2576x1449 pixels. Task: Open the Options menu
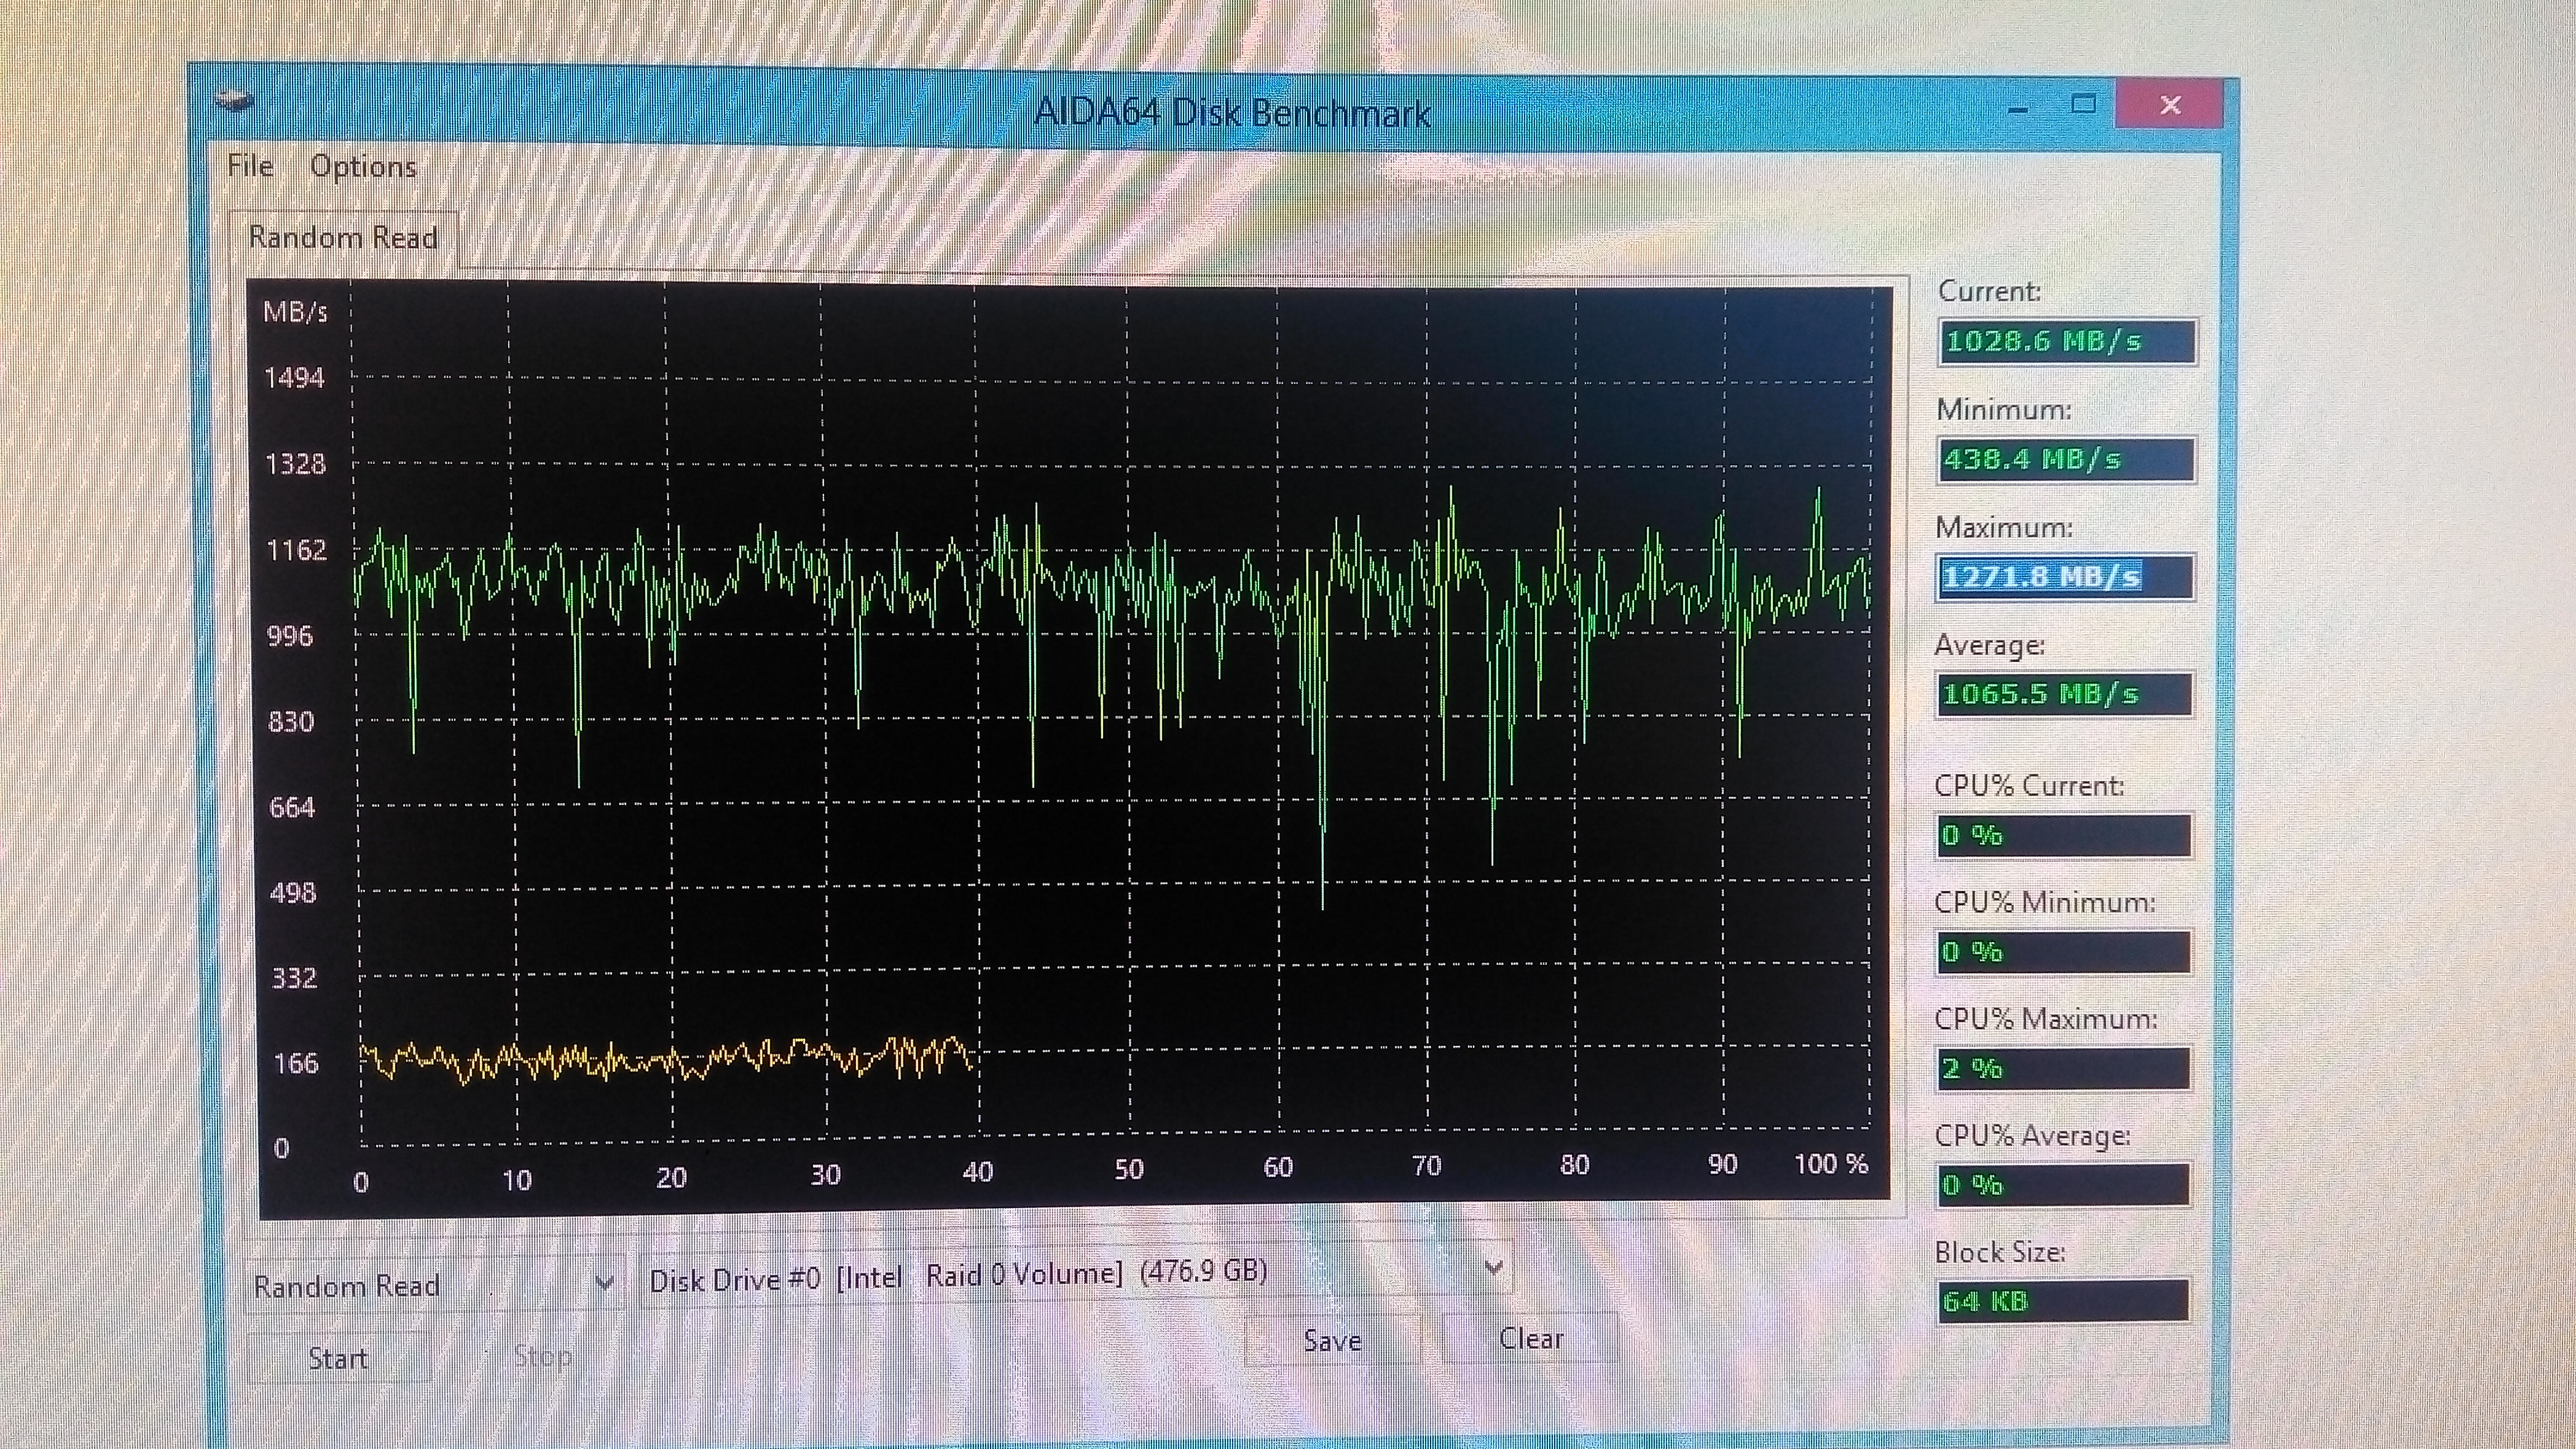[x=363, y=166]
